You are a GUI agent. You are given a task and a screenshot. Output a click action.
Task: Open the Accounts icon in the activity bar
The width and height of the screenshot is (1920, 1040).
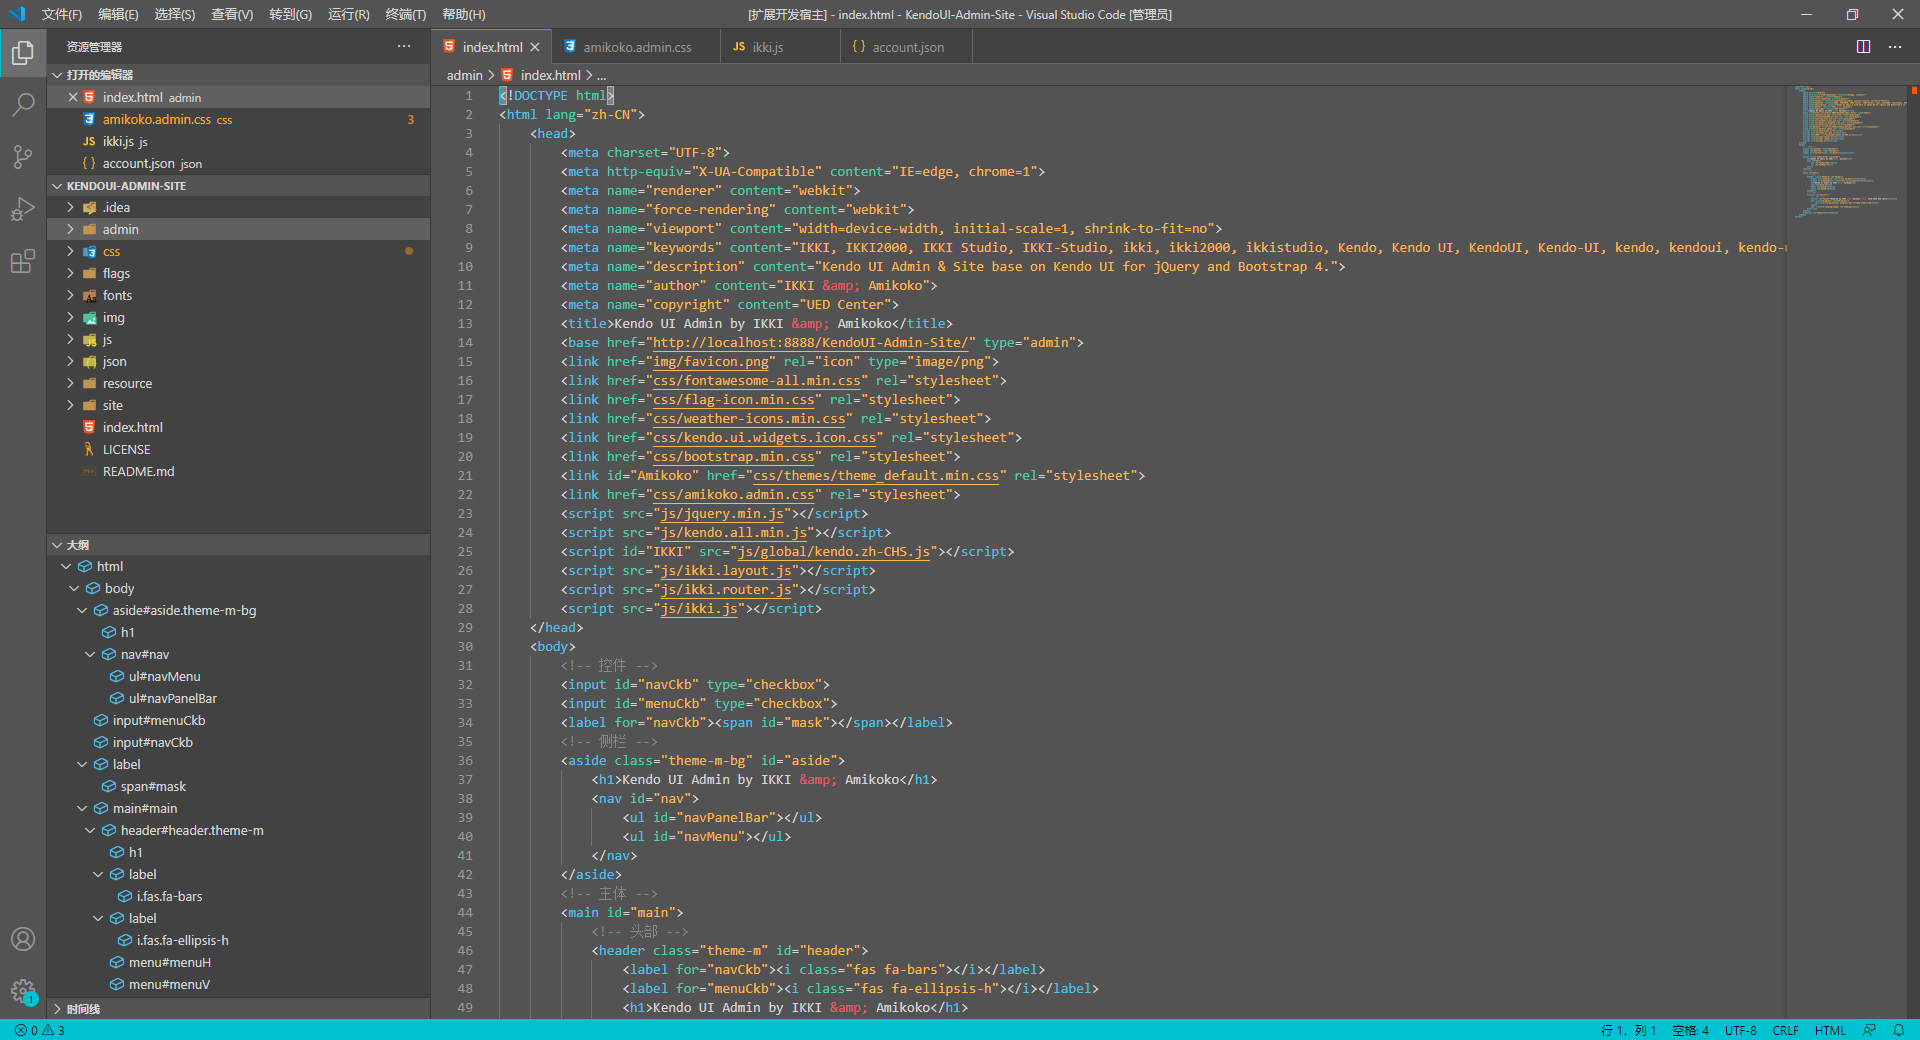[x=23, y=939]
